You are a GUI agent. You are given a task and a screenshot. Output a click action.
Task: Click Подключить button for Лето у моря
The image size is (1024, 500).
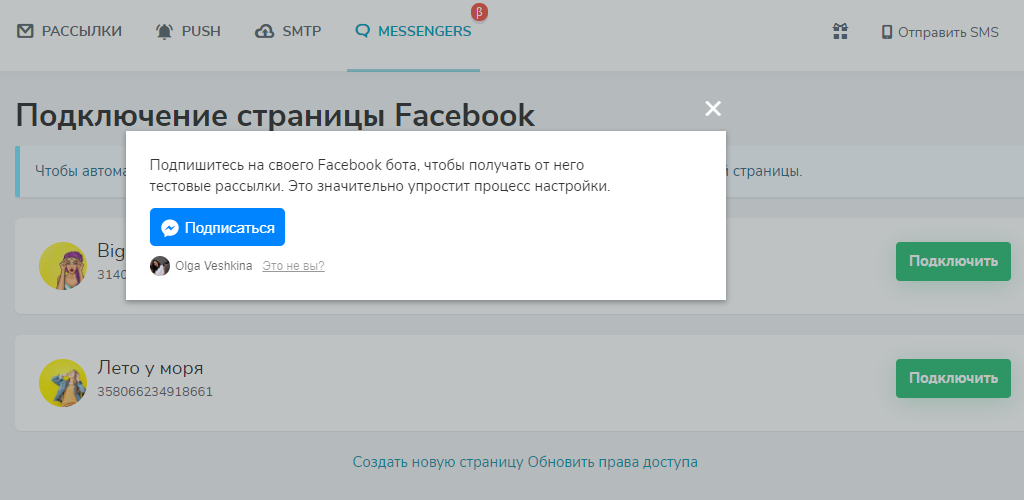pyautogui.click(x=953, y=378)
